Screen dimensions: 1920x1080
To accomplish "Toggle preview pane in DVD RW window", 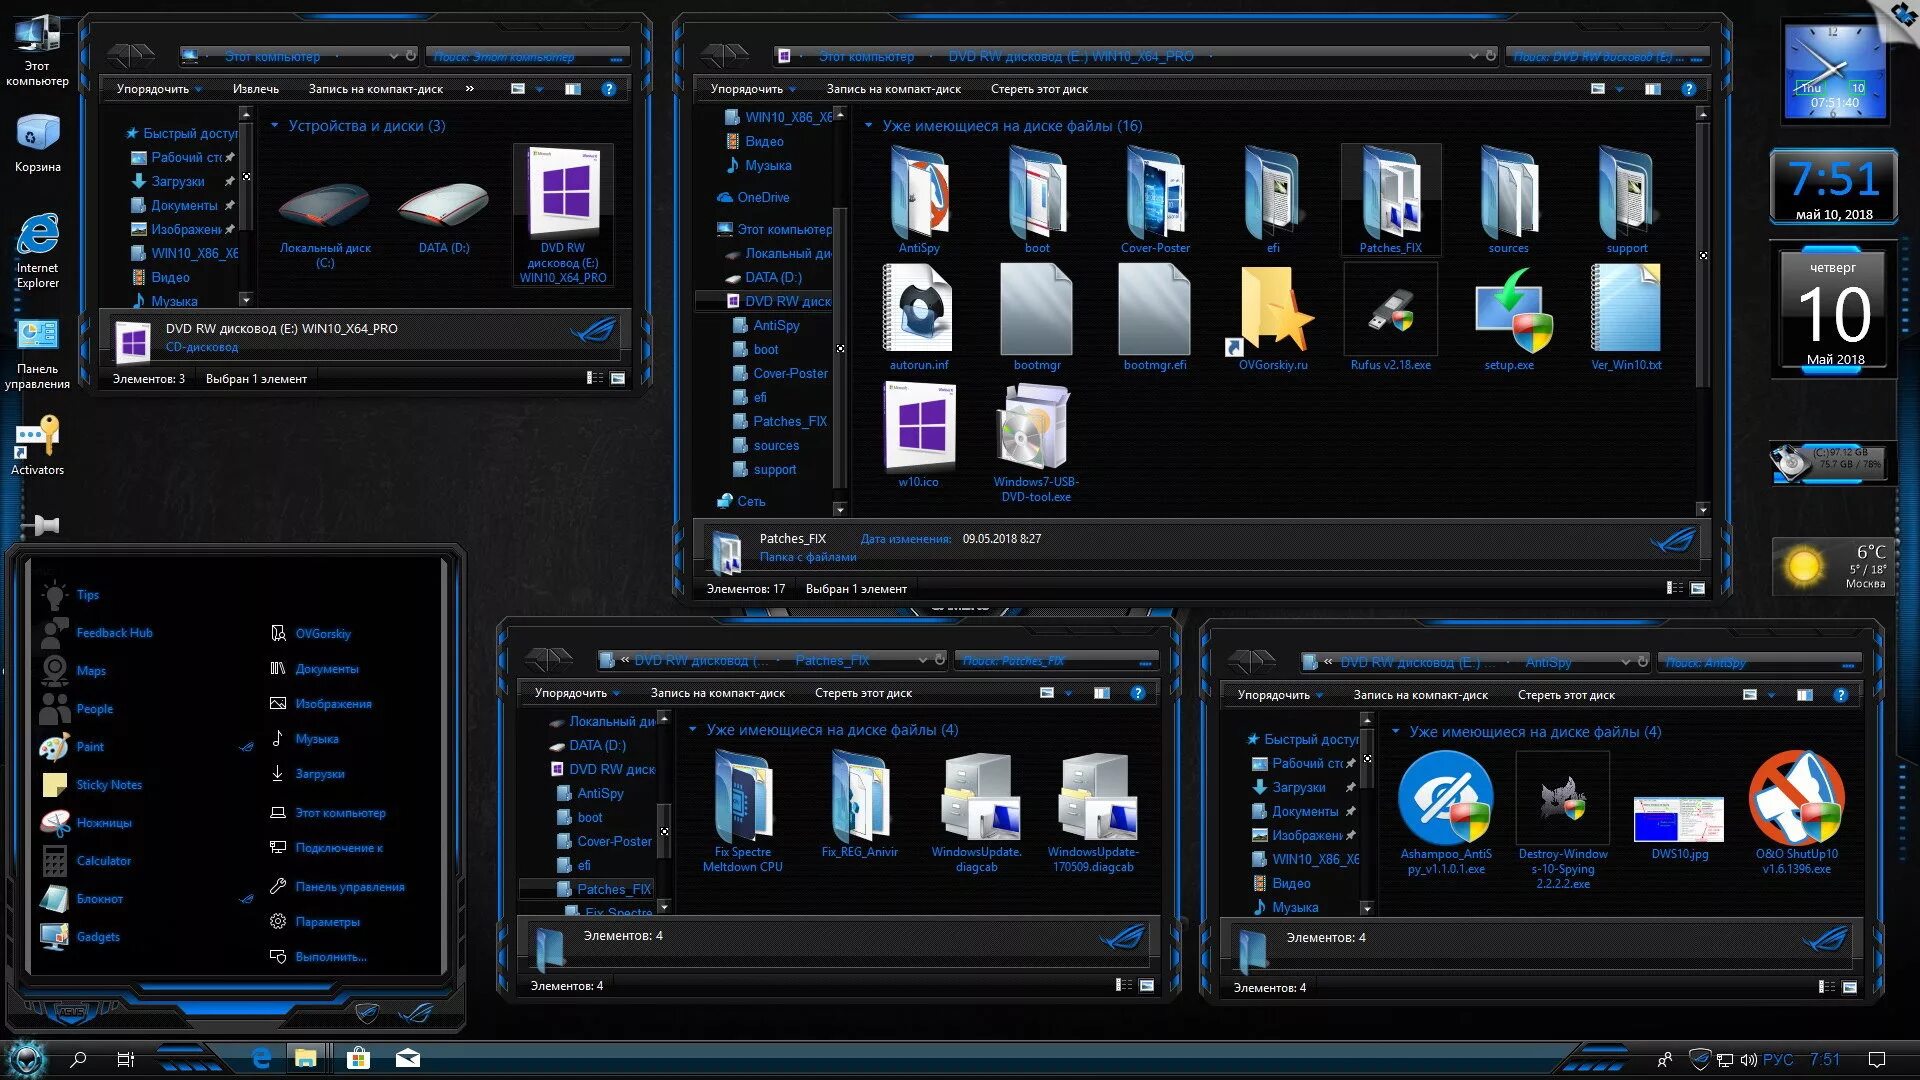I will [1652, 89].
